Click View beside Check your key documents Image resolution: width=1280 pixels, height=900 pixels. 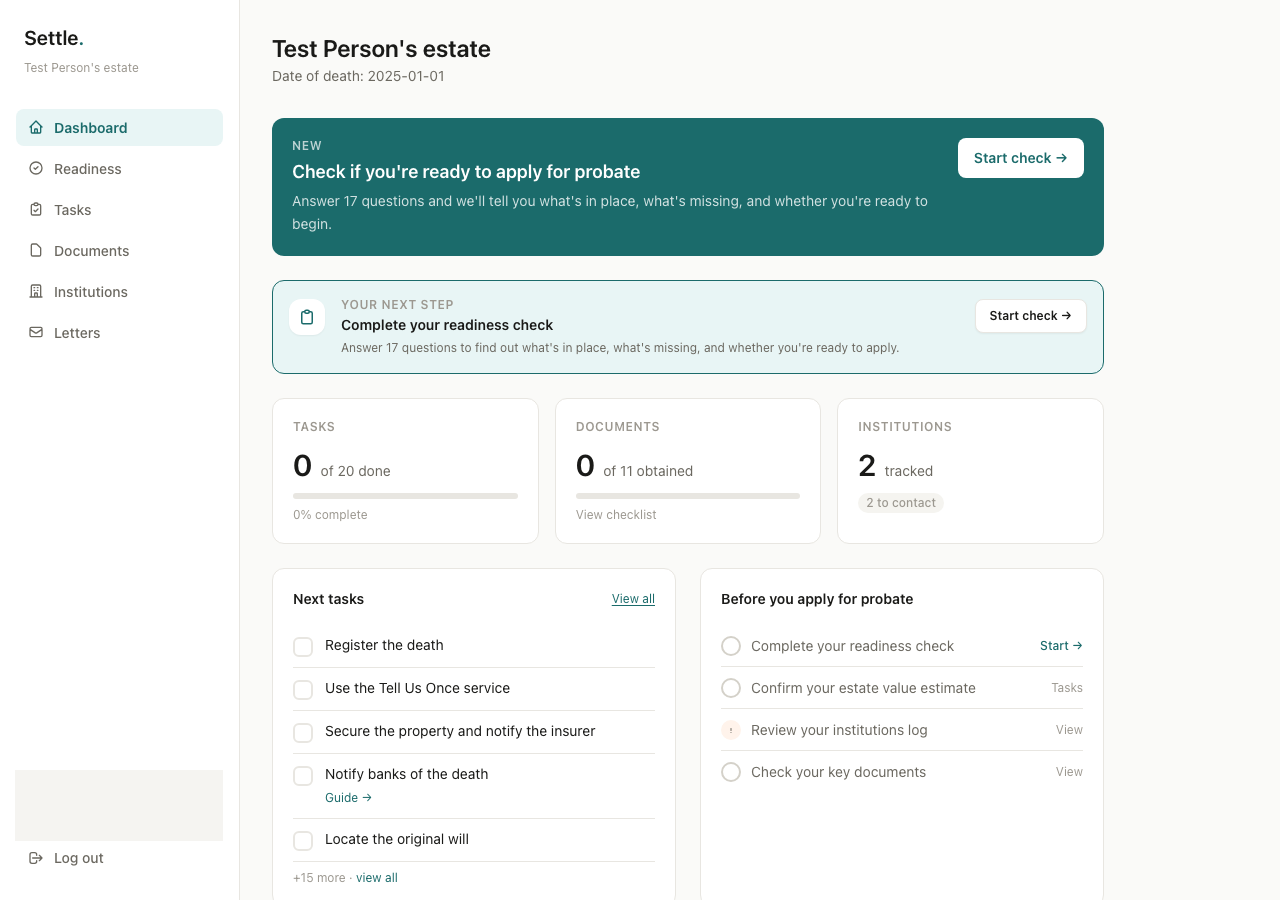pyautogui.click(x=1069, y=772)
